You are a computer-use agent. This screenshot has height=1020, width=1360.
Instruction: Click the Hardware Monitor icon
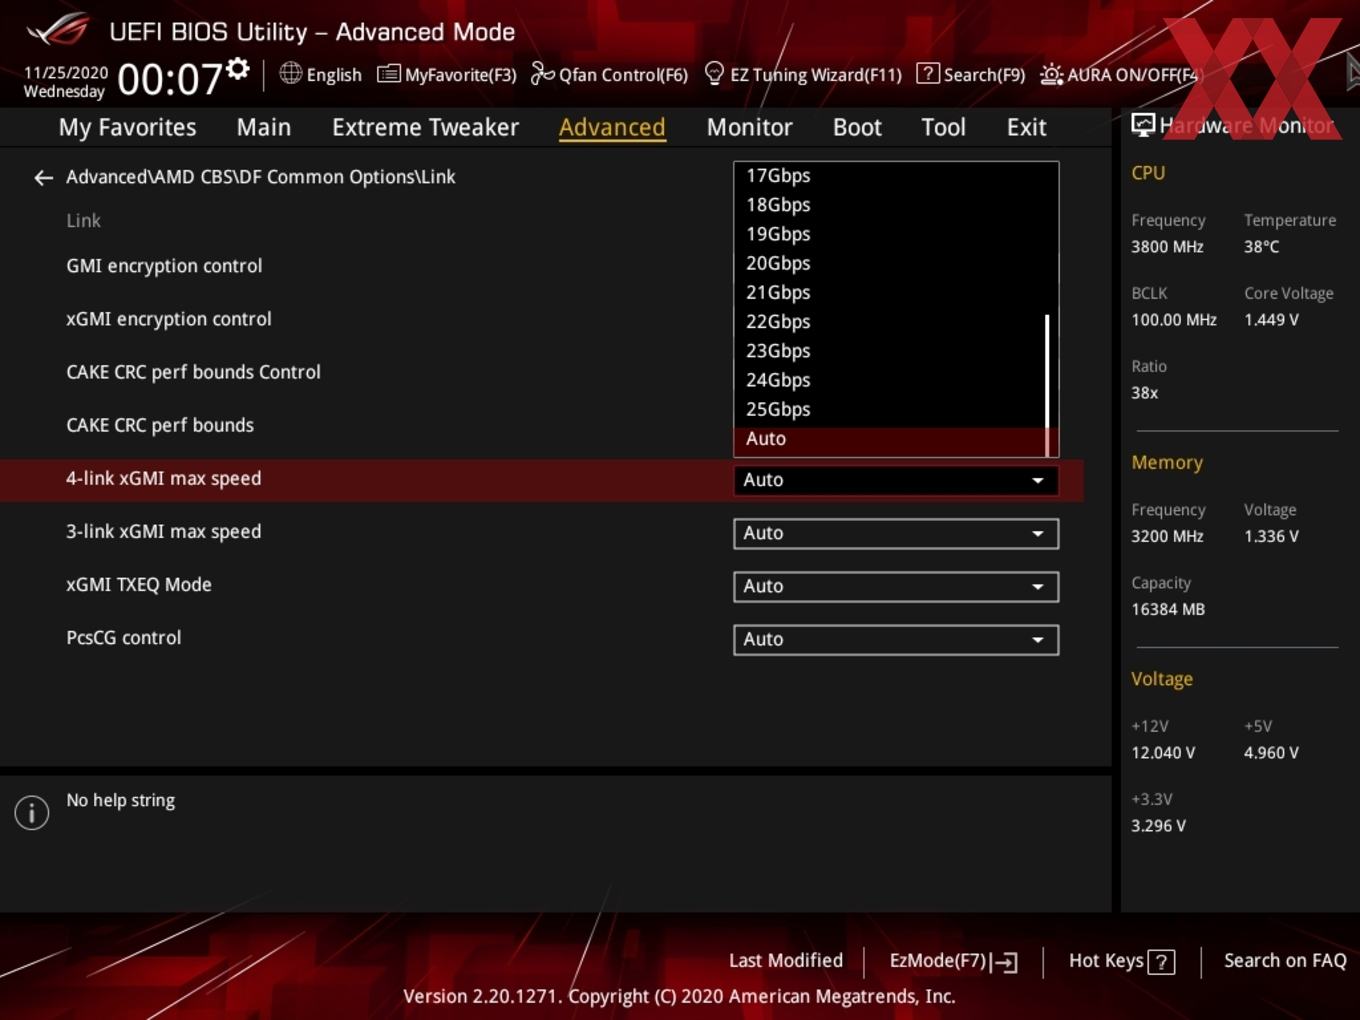click(x=1143, y=124)
